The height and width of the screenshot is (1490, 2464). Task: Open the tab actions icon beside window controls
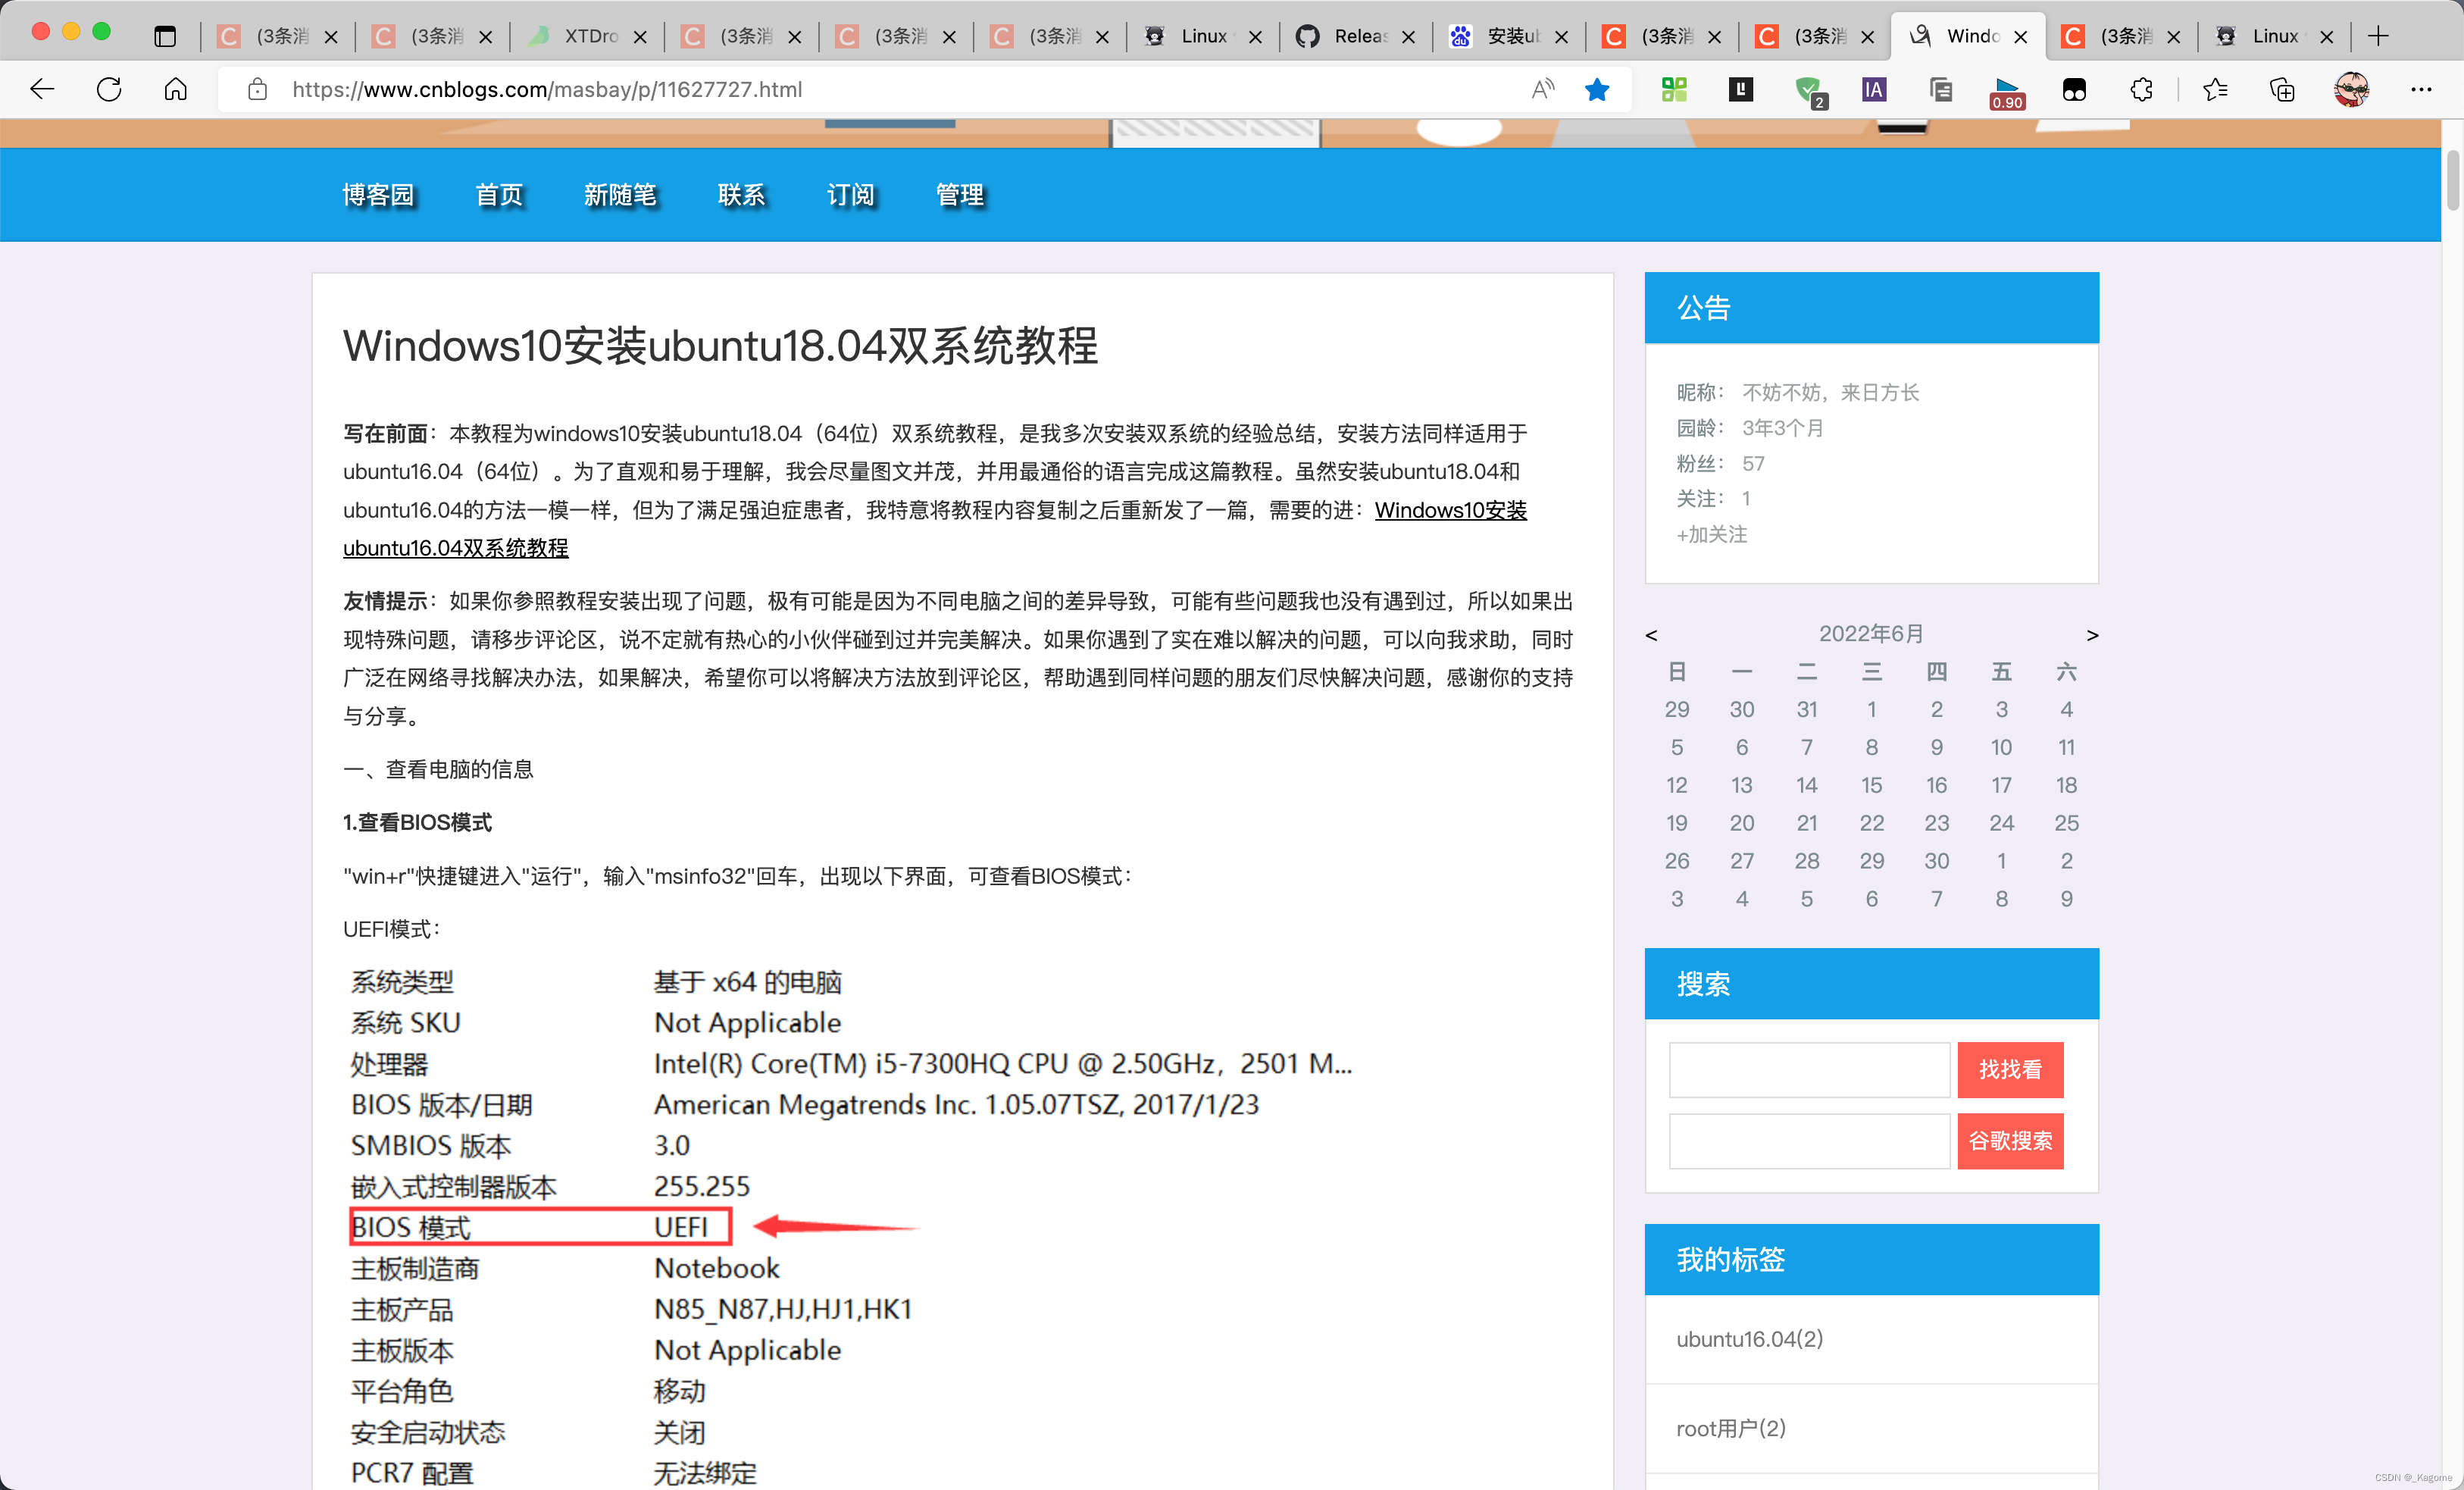click(165, 37)
